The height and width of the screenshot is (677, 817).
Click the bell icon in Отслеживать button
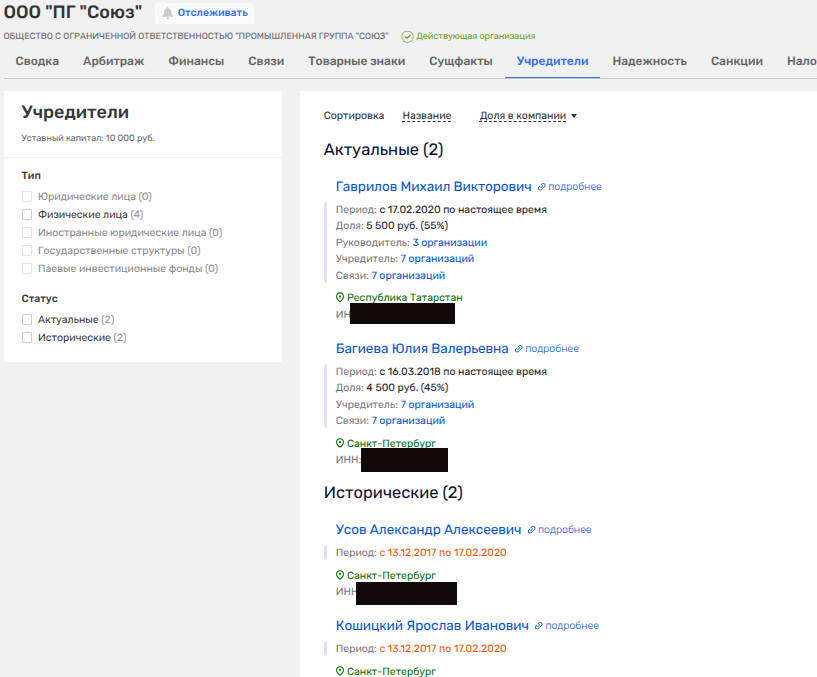click(x=168, y=13)
